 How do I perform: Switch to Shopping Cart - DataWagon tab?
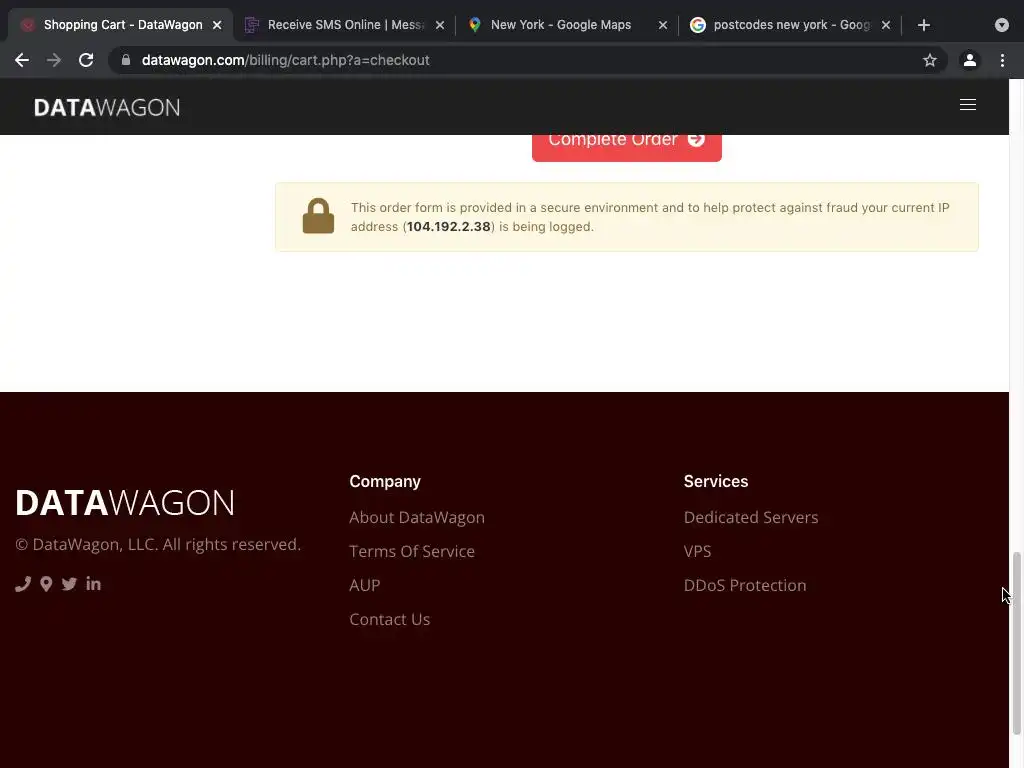(x=121, y=25)
